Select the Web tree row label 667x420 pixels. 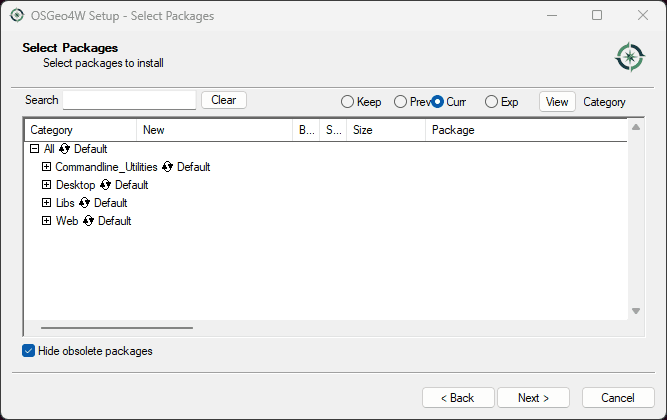67,221
